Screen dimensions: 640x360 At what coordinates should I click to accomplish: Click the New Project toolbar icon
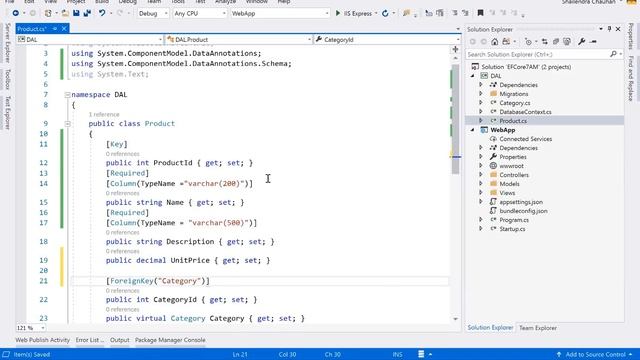(x=48, y=13)
